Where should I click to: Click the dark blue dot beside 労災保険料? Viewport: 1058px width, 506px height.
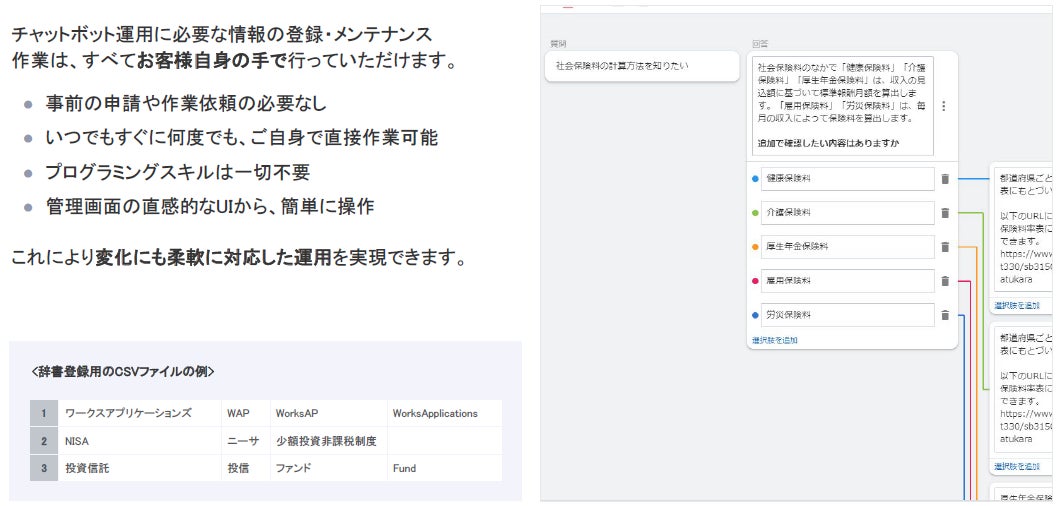[755, 315]
